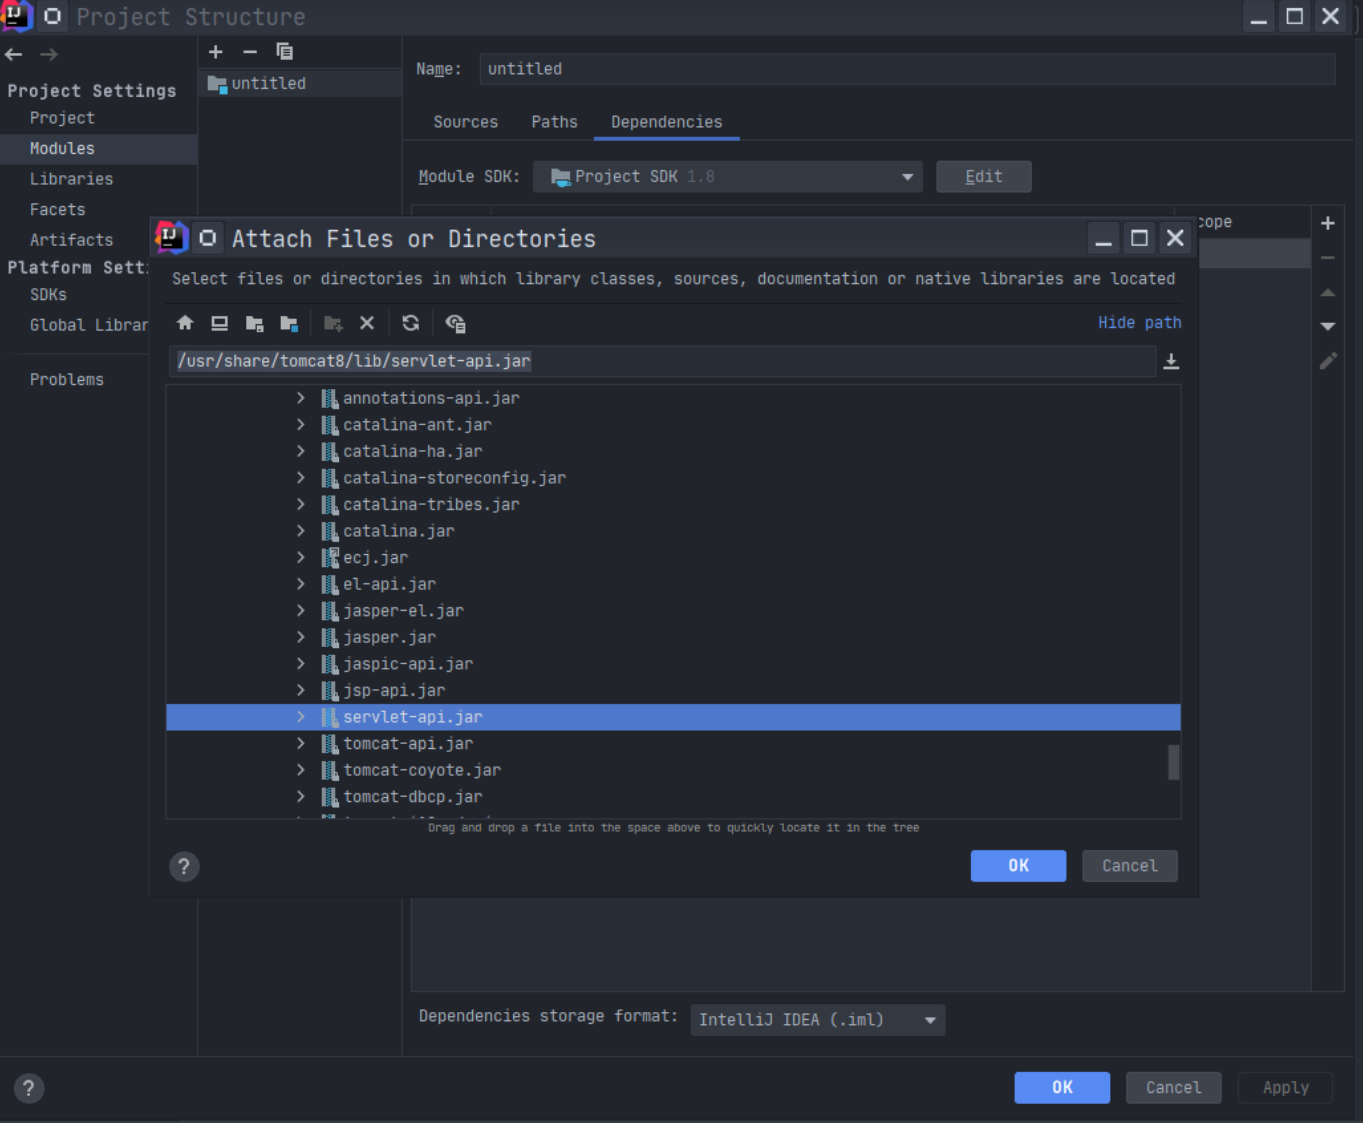Click OK in Project Structure window
The height and width of the screenshot is (1123, 1363).
(x=1062, y=1088)
